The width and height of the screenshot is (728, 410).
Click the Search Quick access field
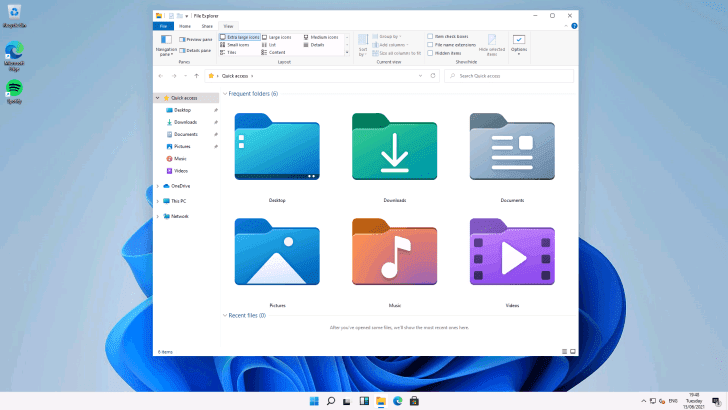click(509, 76)
